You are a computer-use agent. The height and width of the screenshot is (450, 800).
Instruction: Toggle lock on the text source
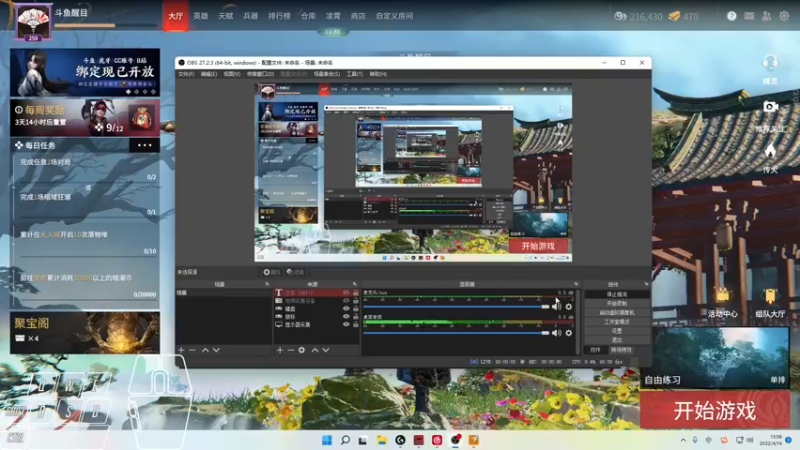(356, 293)
